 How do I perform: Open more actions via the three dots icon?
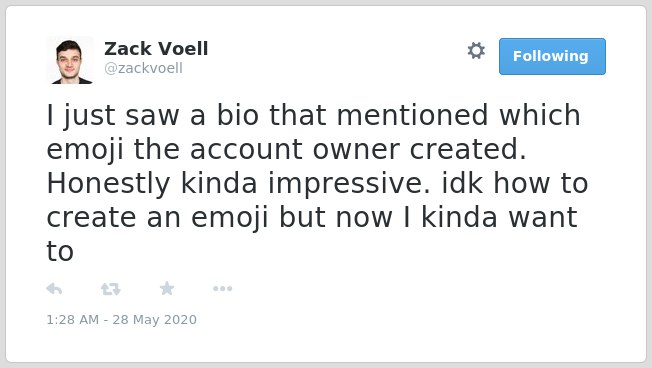[222, 288]
